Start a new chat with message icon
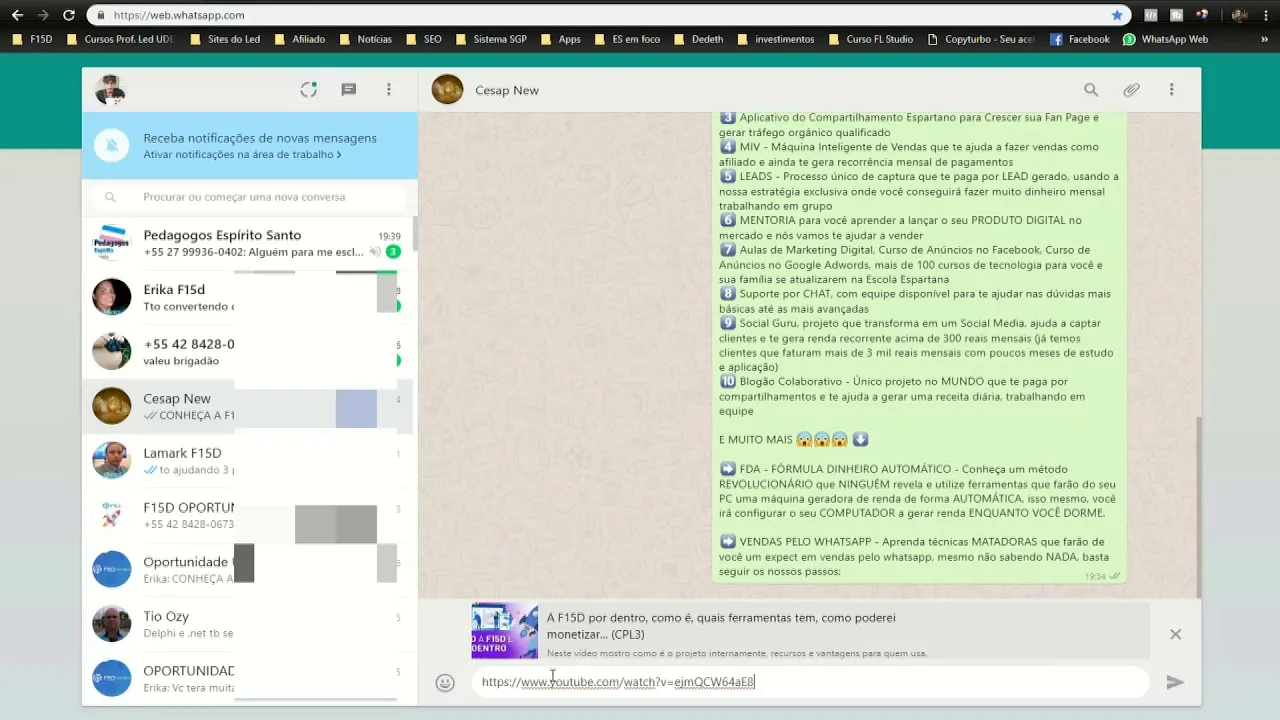Screen dimensions: 1280x720 point(349,90)
